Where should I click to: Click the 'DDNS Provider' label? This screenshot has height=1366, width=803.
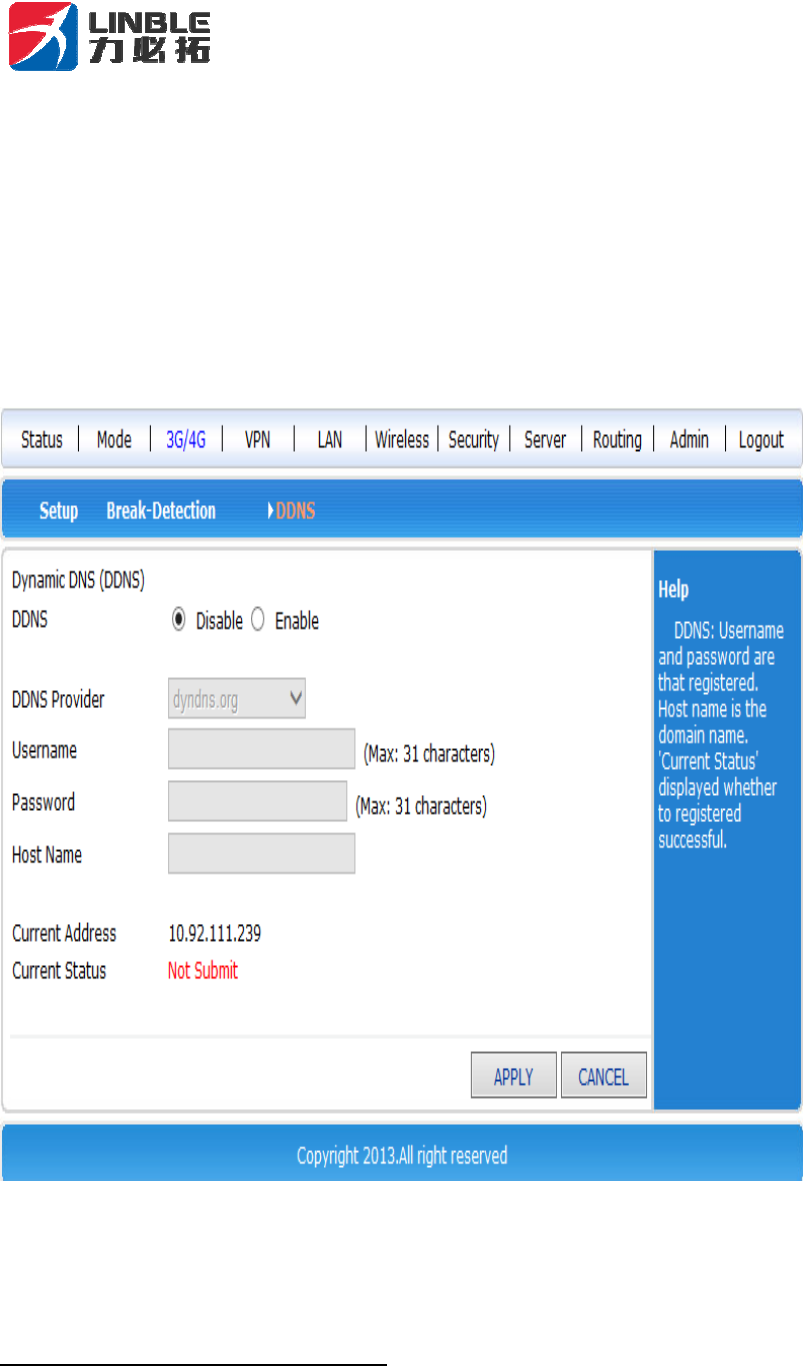pos(58,699)
